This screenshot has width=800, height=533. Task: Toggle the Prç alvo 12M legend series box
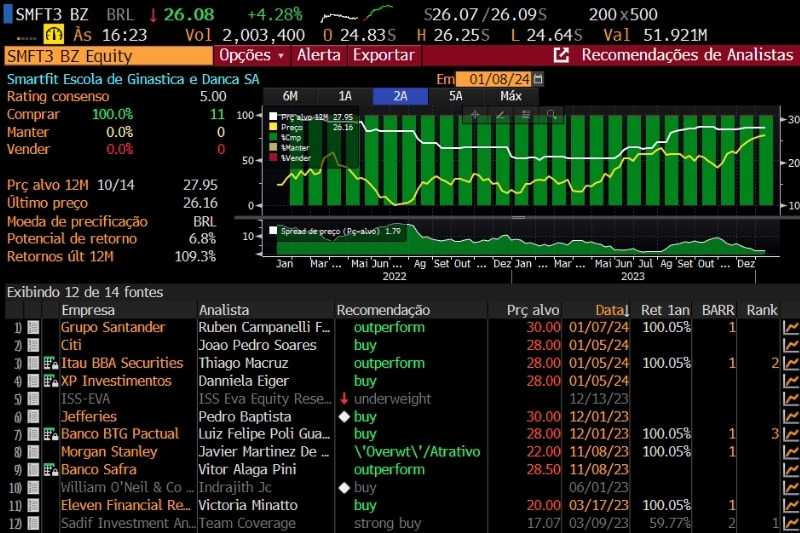(273, 117)
